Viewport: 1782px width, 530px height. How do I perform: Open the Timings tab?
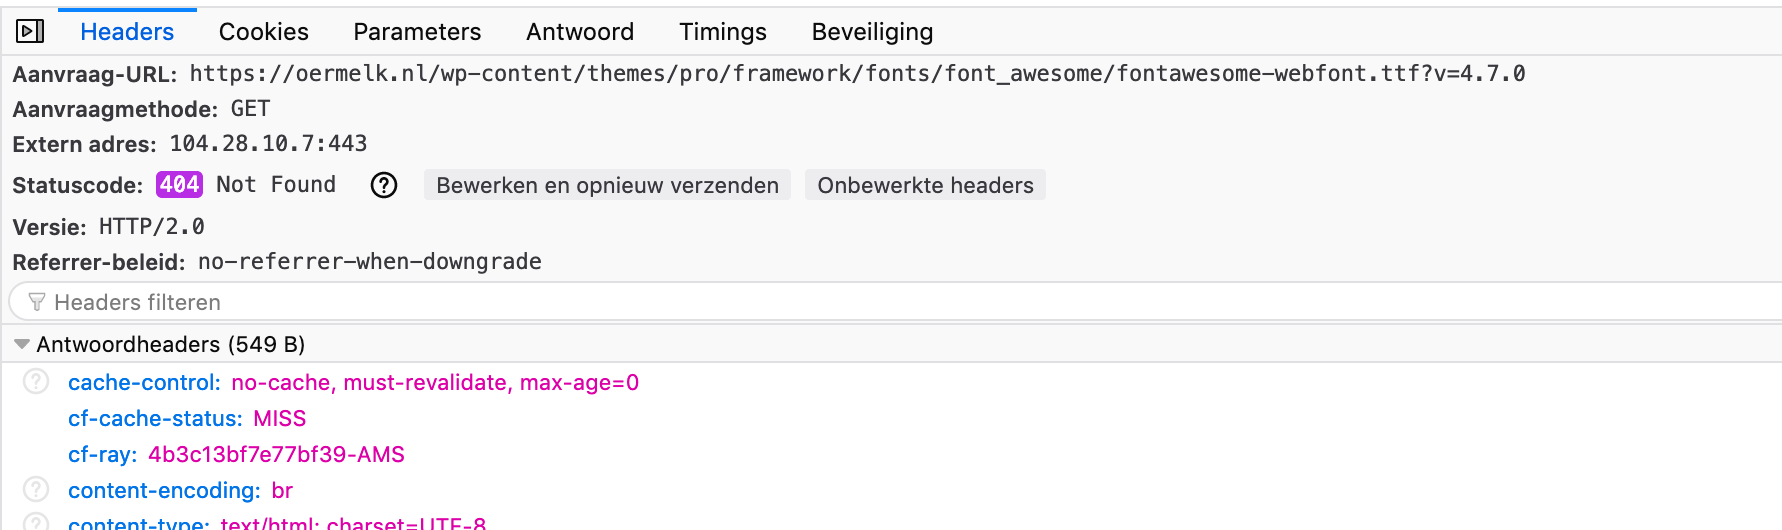[x=723, y=32]
